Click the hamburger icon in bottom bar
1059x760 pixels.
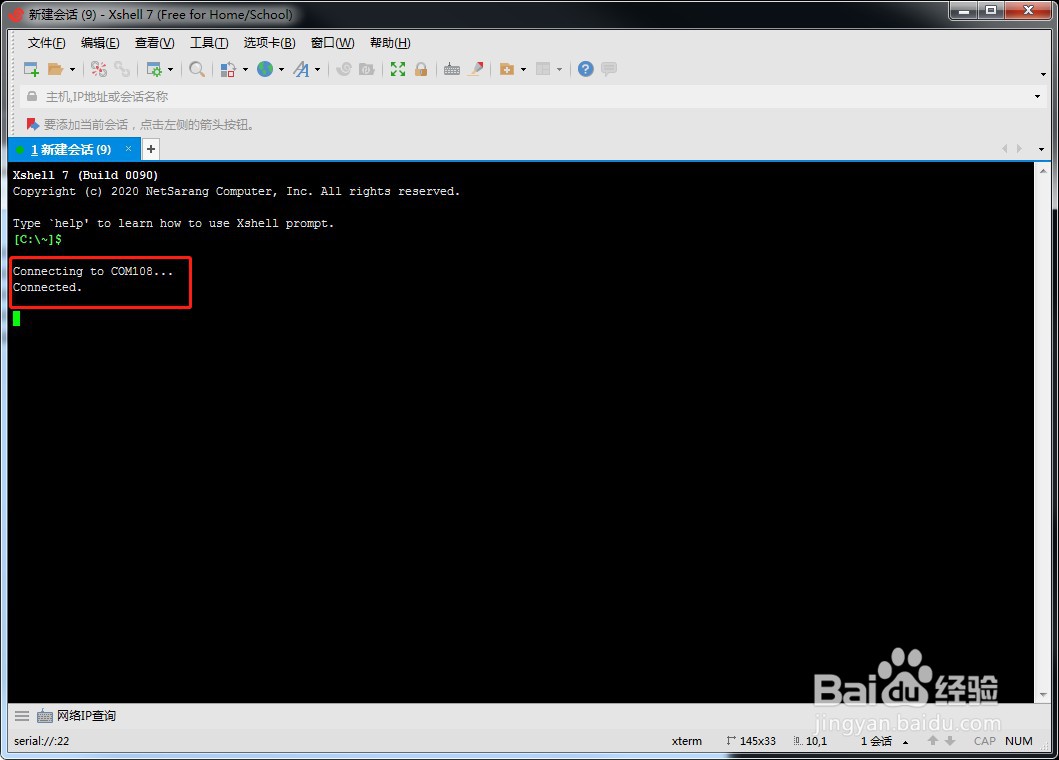coord(22,715)
